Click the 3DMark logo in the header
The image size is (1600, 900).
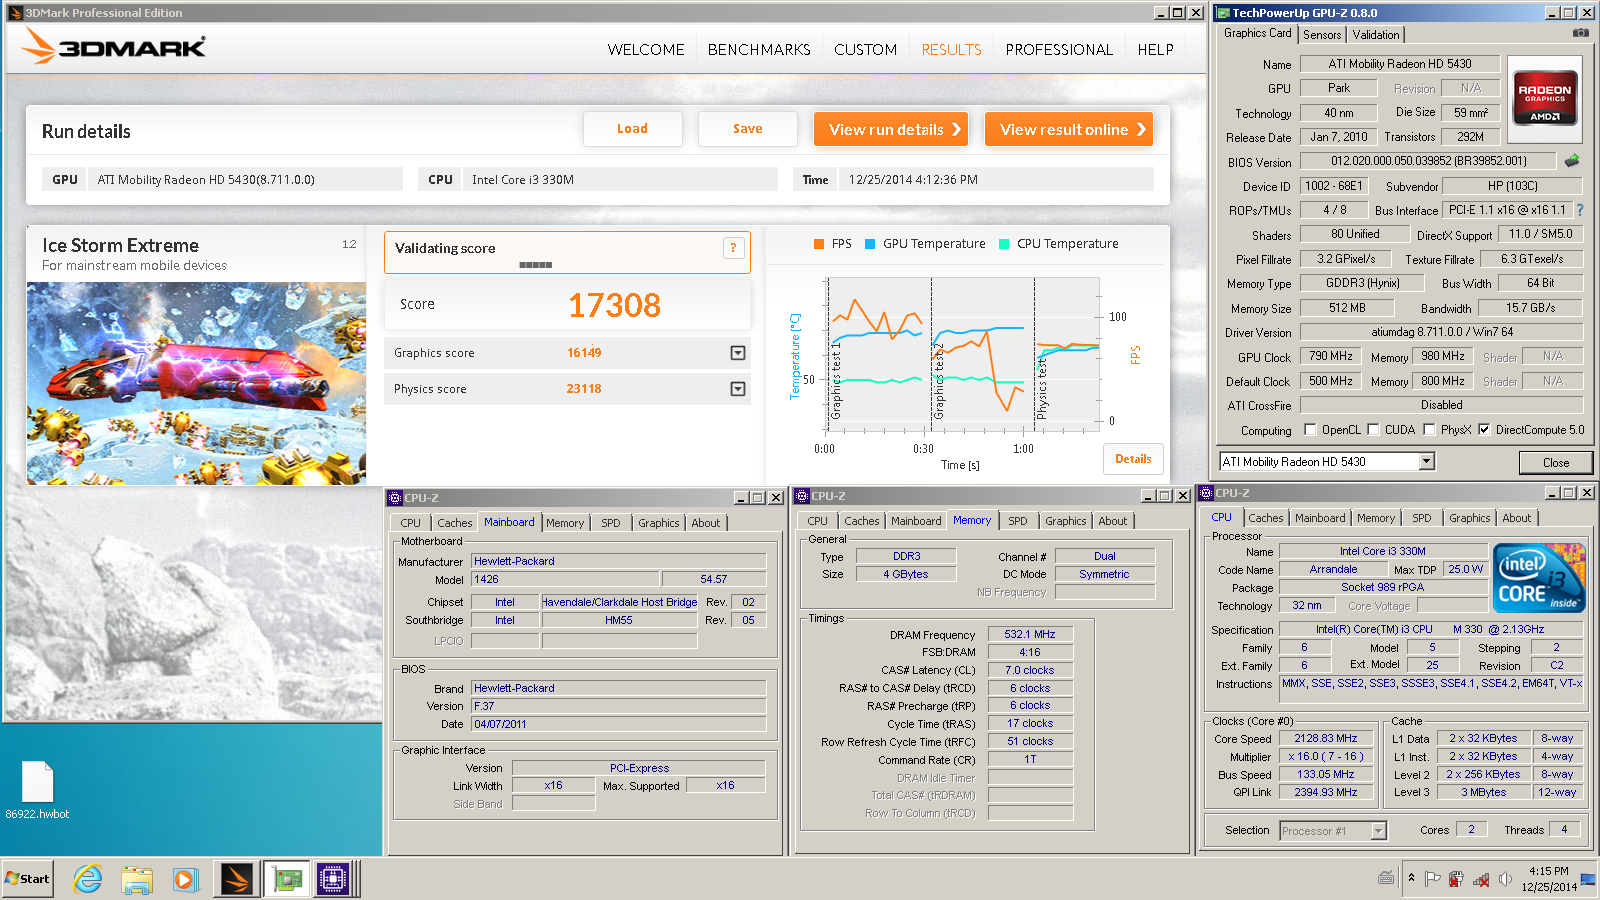(114, 46)
